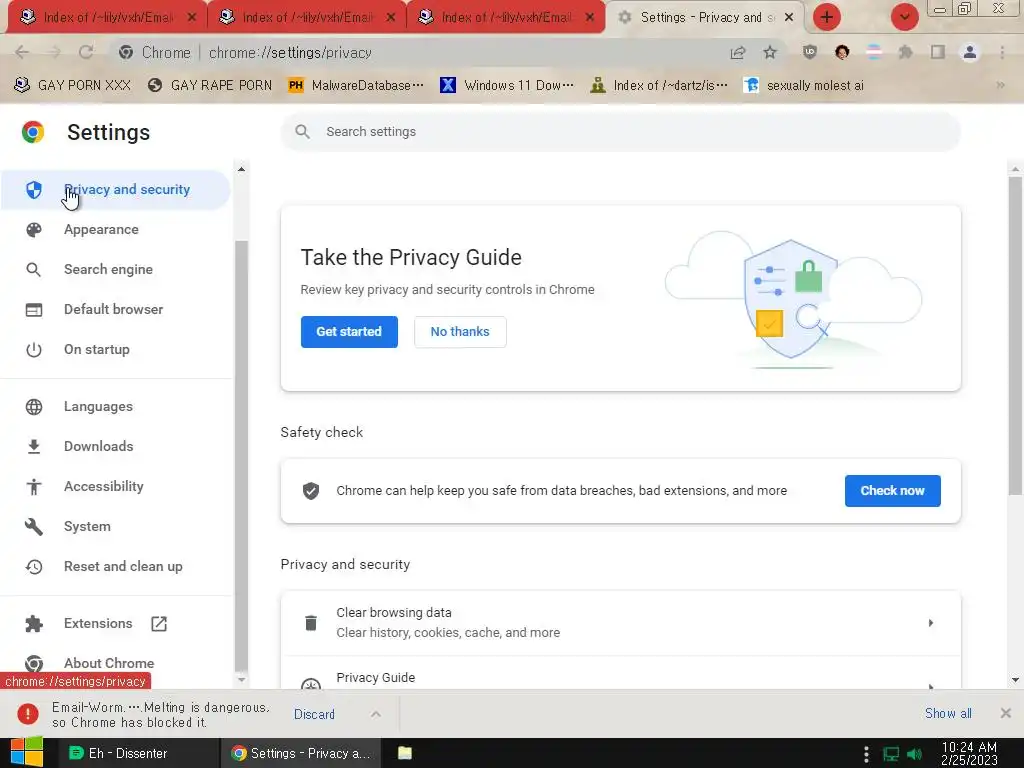1024x768 pixels.
Task: Open the file explorer taskbar icon
Action: tap(405, 753)
